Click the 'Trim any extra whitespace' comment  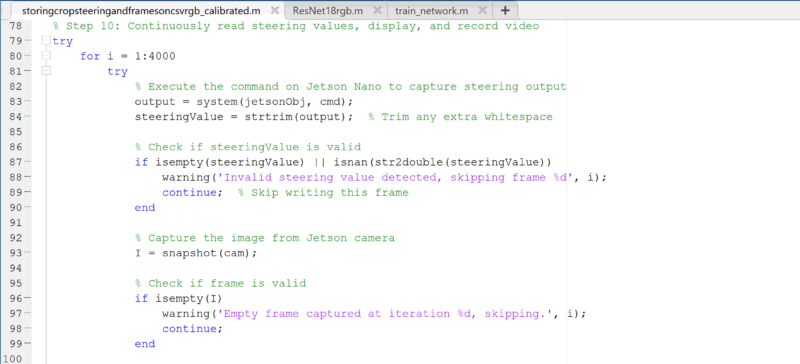pyautogui.click(x=460, y=117)
